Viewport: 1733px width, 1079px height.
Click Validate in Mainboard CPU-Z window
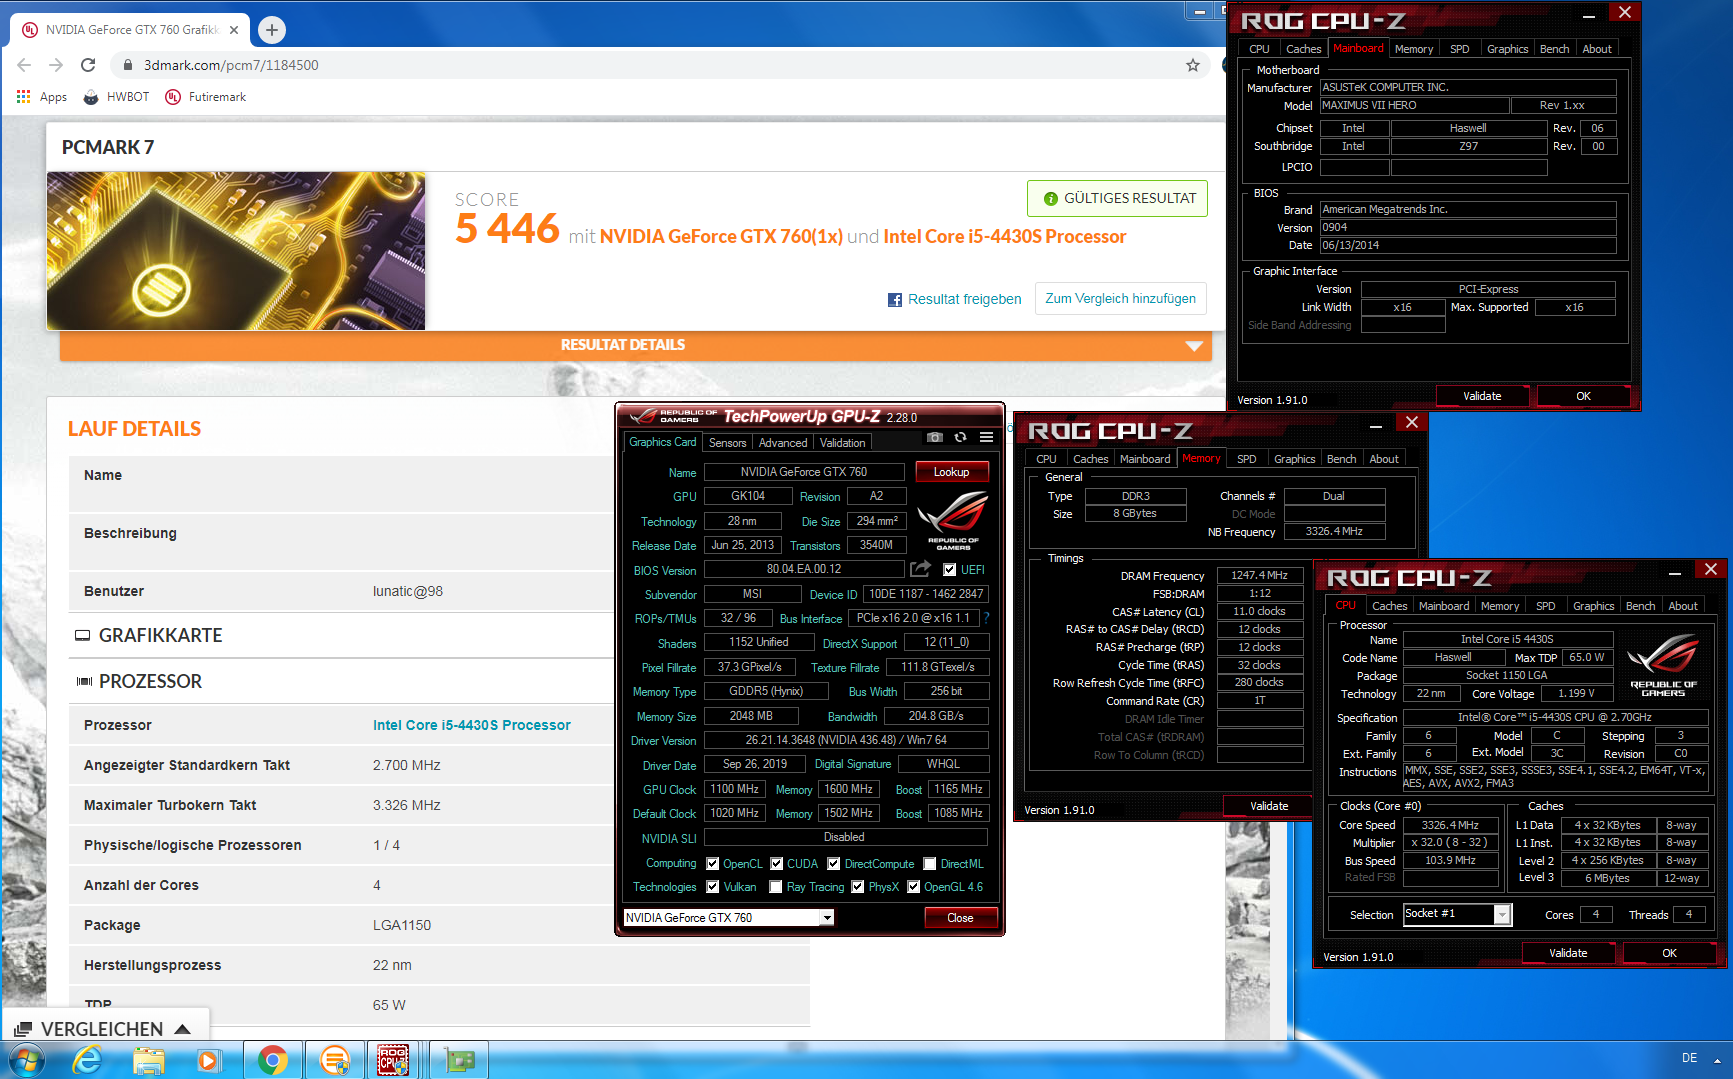(x=1481, y=396)
